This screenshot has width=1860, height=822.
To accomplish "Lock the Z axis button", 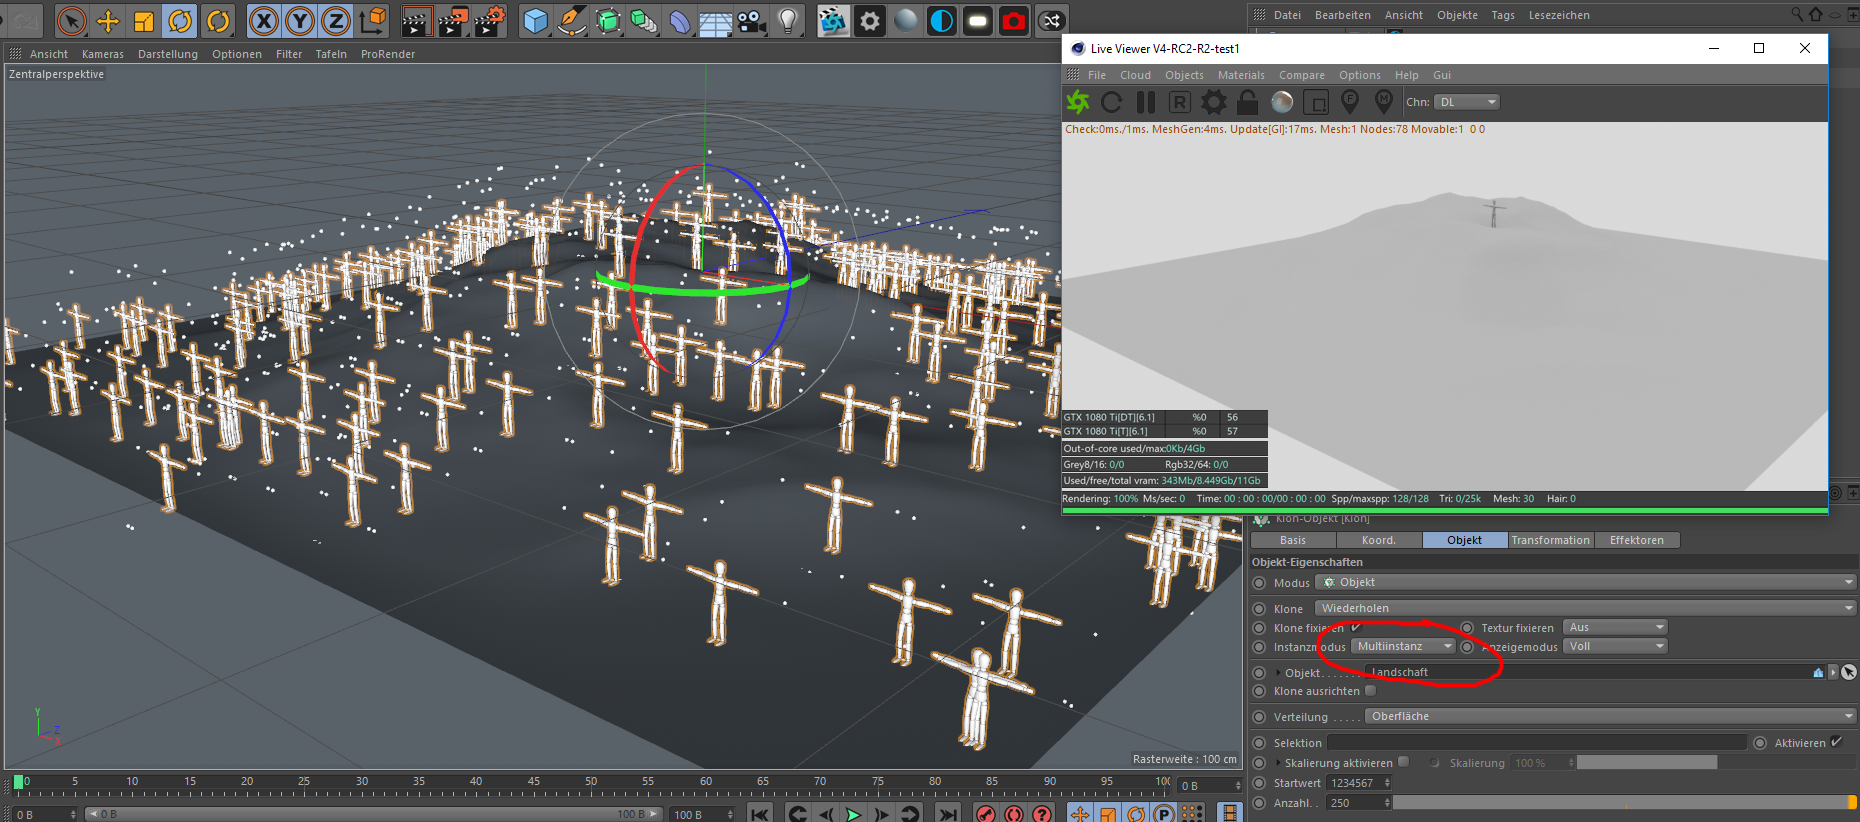I will tap(336, 20).
